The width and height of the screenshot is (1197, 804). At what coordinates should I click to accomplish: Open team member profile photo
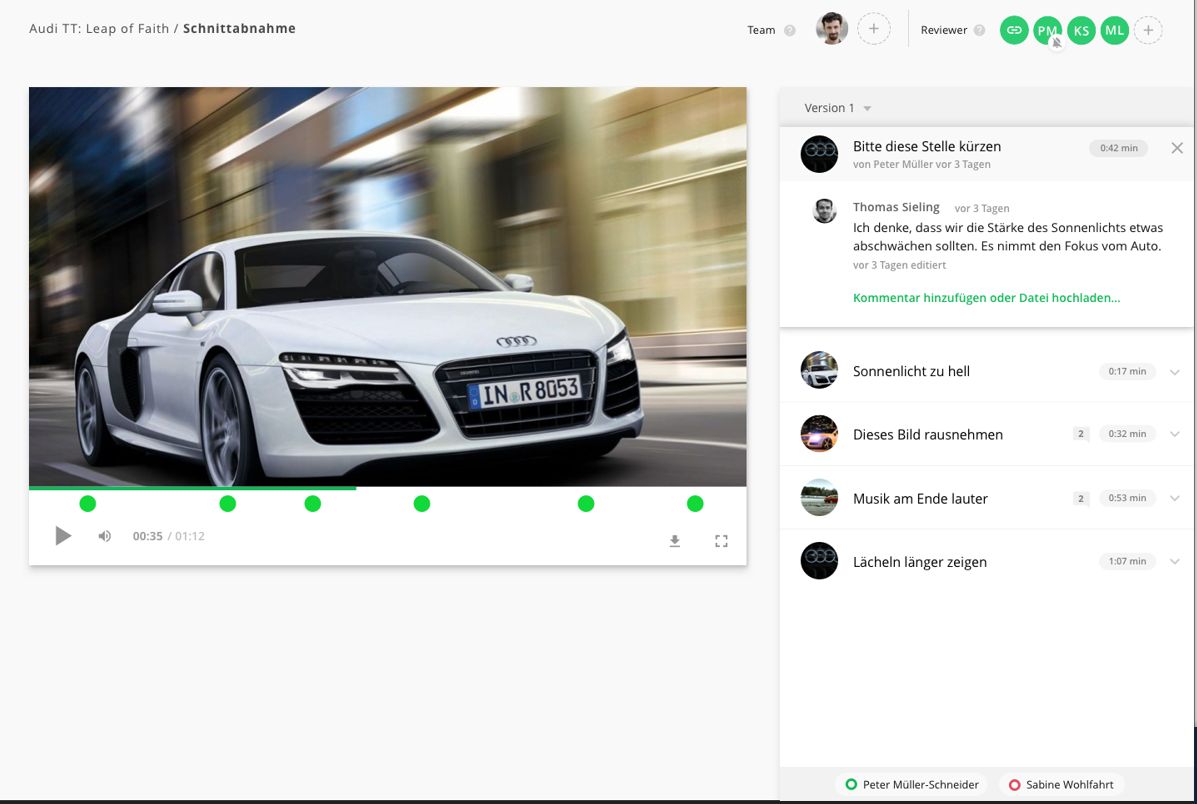tap(832, 29)
